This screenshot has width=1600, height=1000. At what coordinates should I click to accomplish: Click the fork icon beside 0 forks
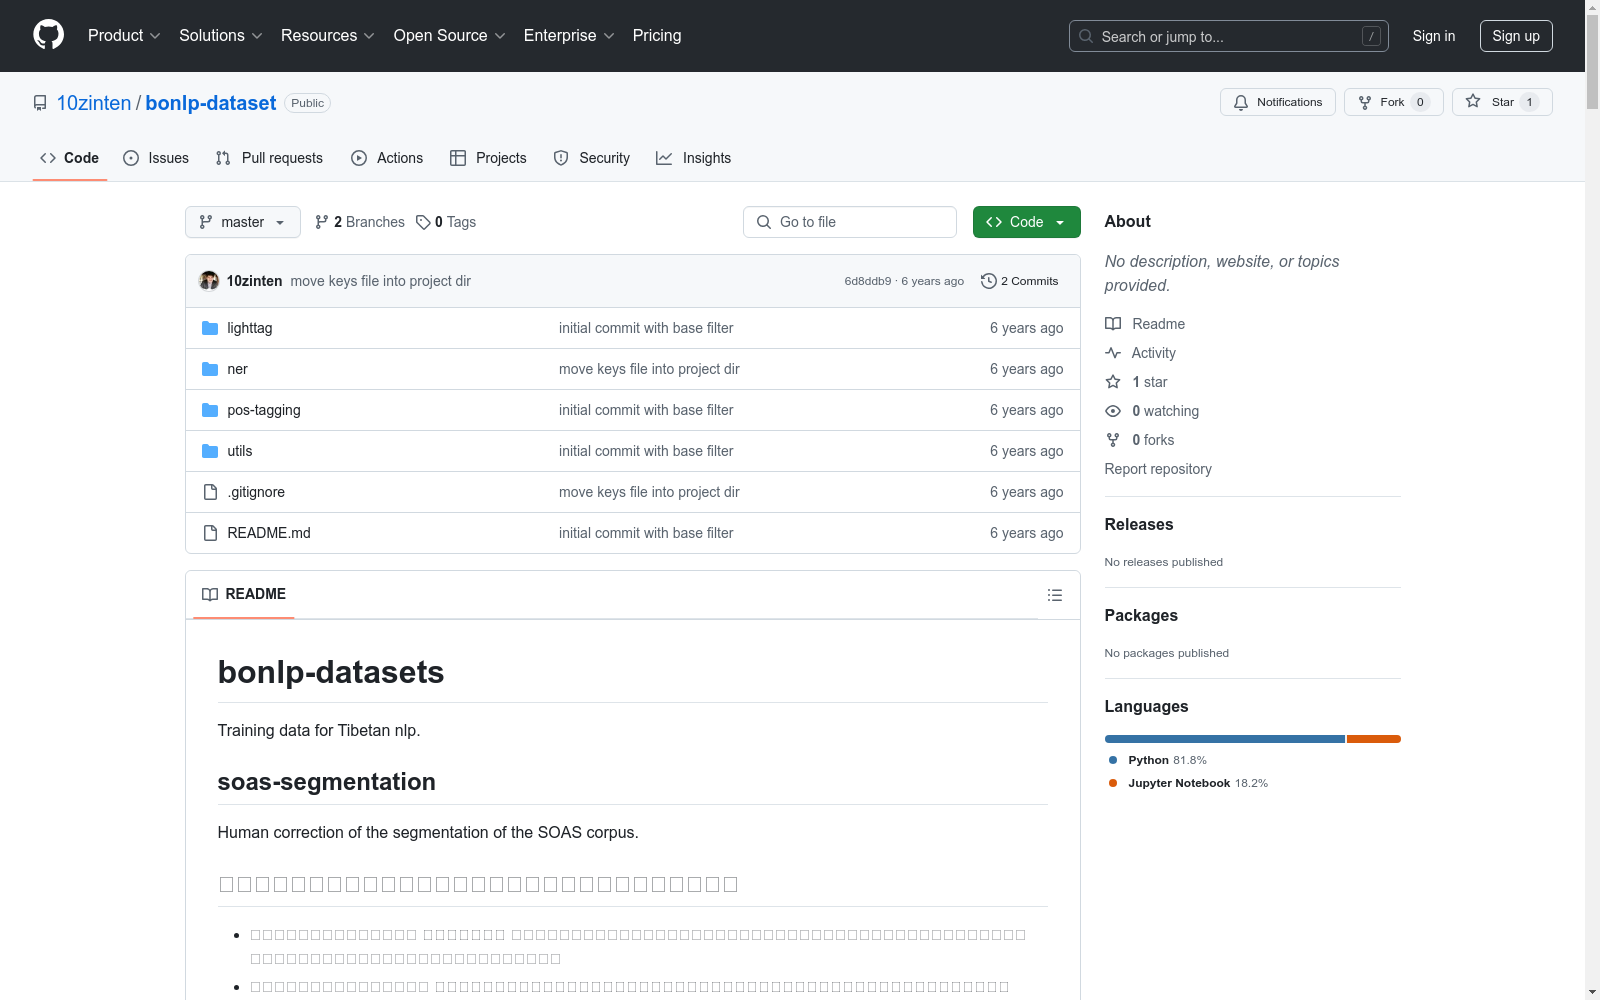click(1113, 440)
